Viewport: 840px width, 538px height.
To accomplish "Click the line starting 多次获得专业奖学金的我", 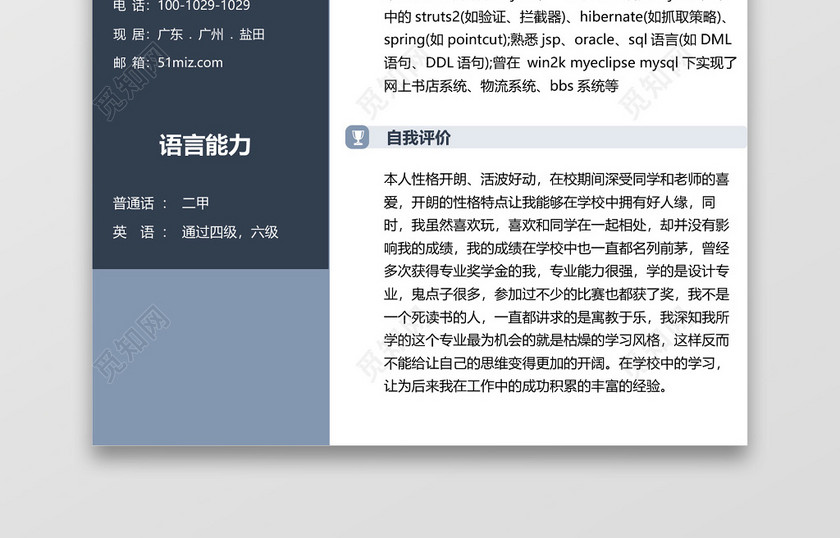I will [557, 271].
